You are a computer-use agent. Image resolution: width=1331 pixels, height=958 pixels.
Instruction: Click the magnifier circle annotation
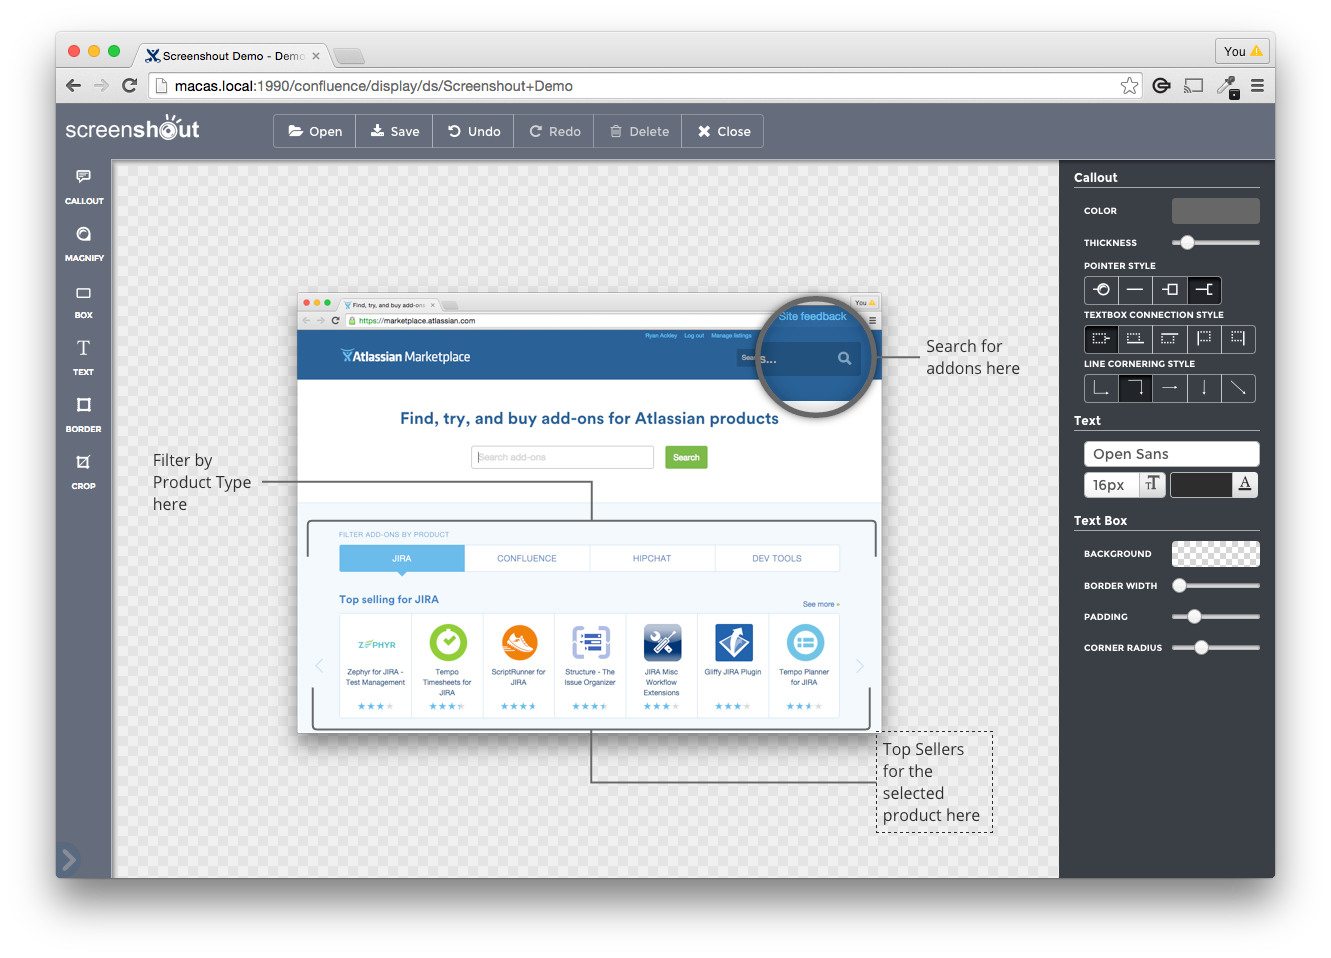pyautogui.click(x=816, y=357)
